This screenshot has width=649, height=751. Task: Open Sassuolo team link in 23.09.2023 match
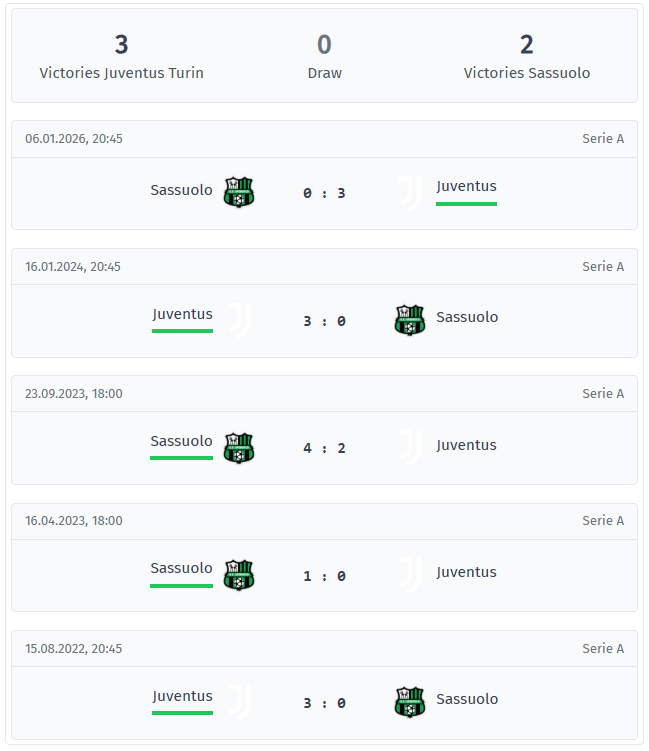click(181, 441)
